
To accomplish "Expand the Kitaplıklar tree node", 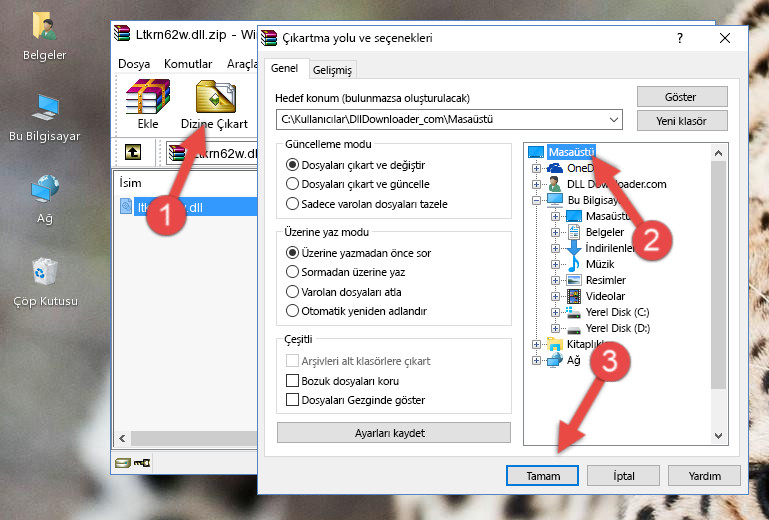I will click(536, 344).
